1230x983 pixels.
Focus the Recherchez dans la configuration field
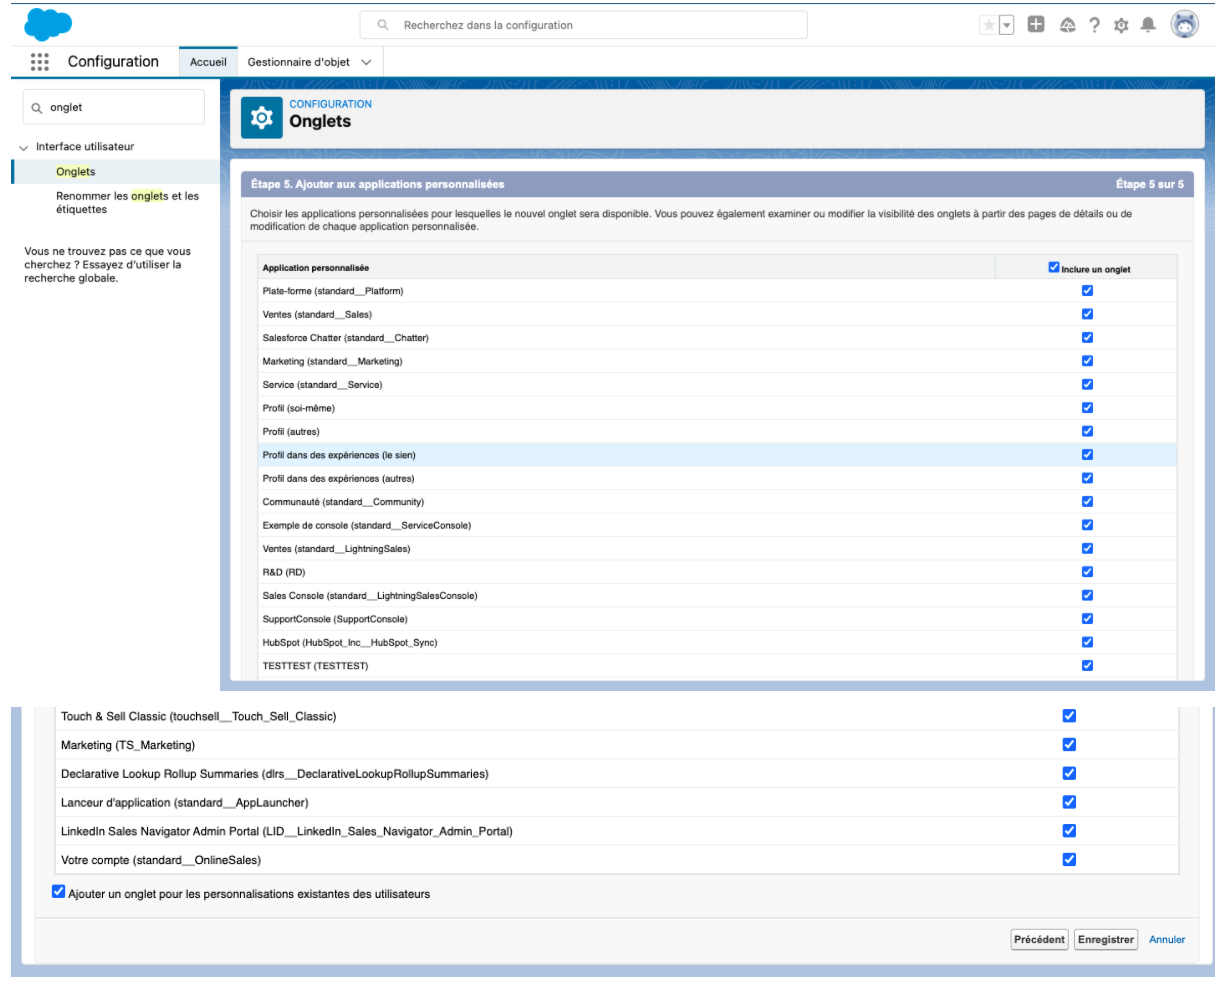(583, 25)
